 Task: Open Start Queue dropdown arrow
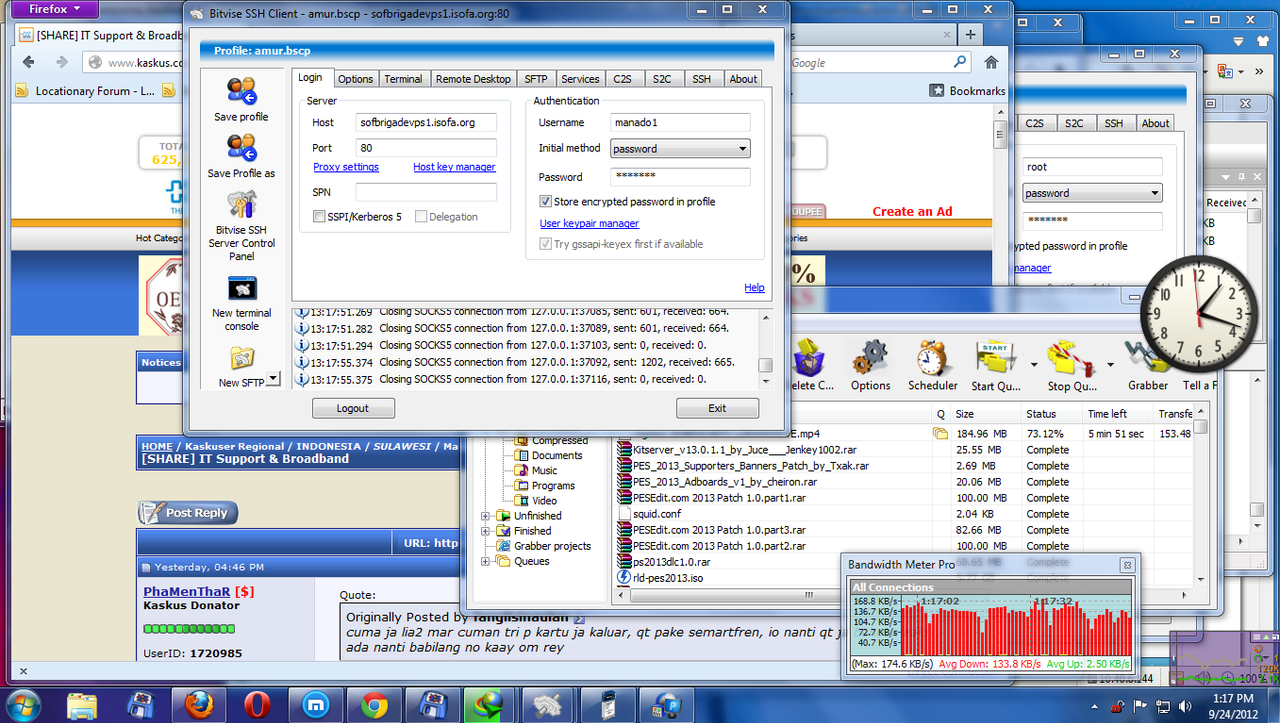tap(1034, 364)
